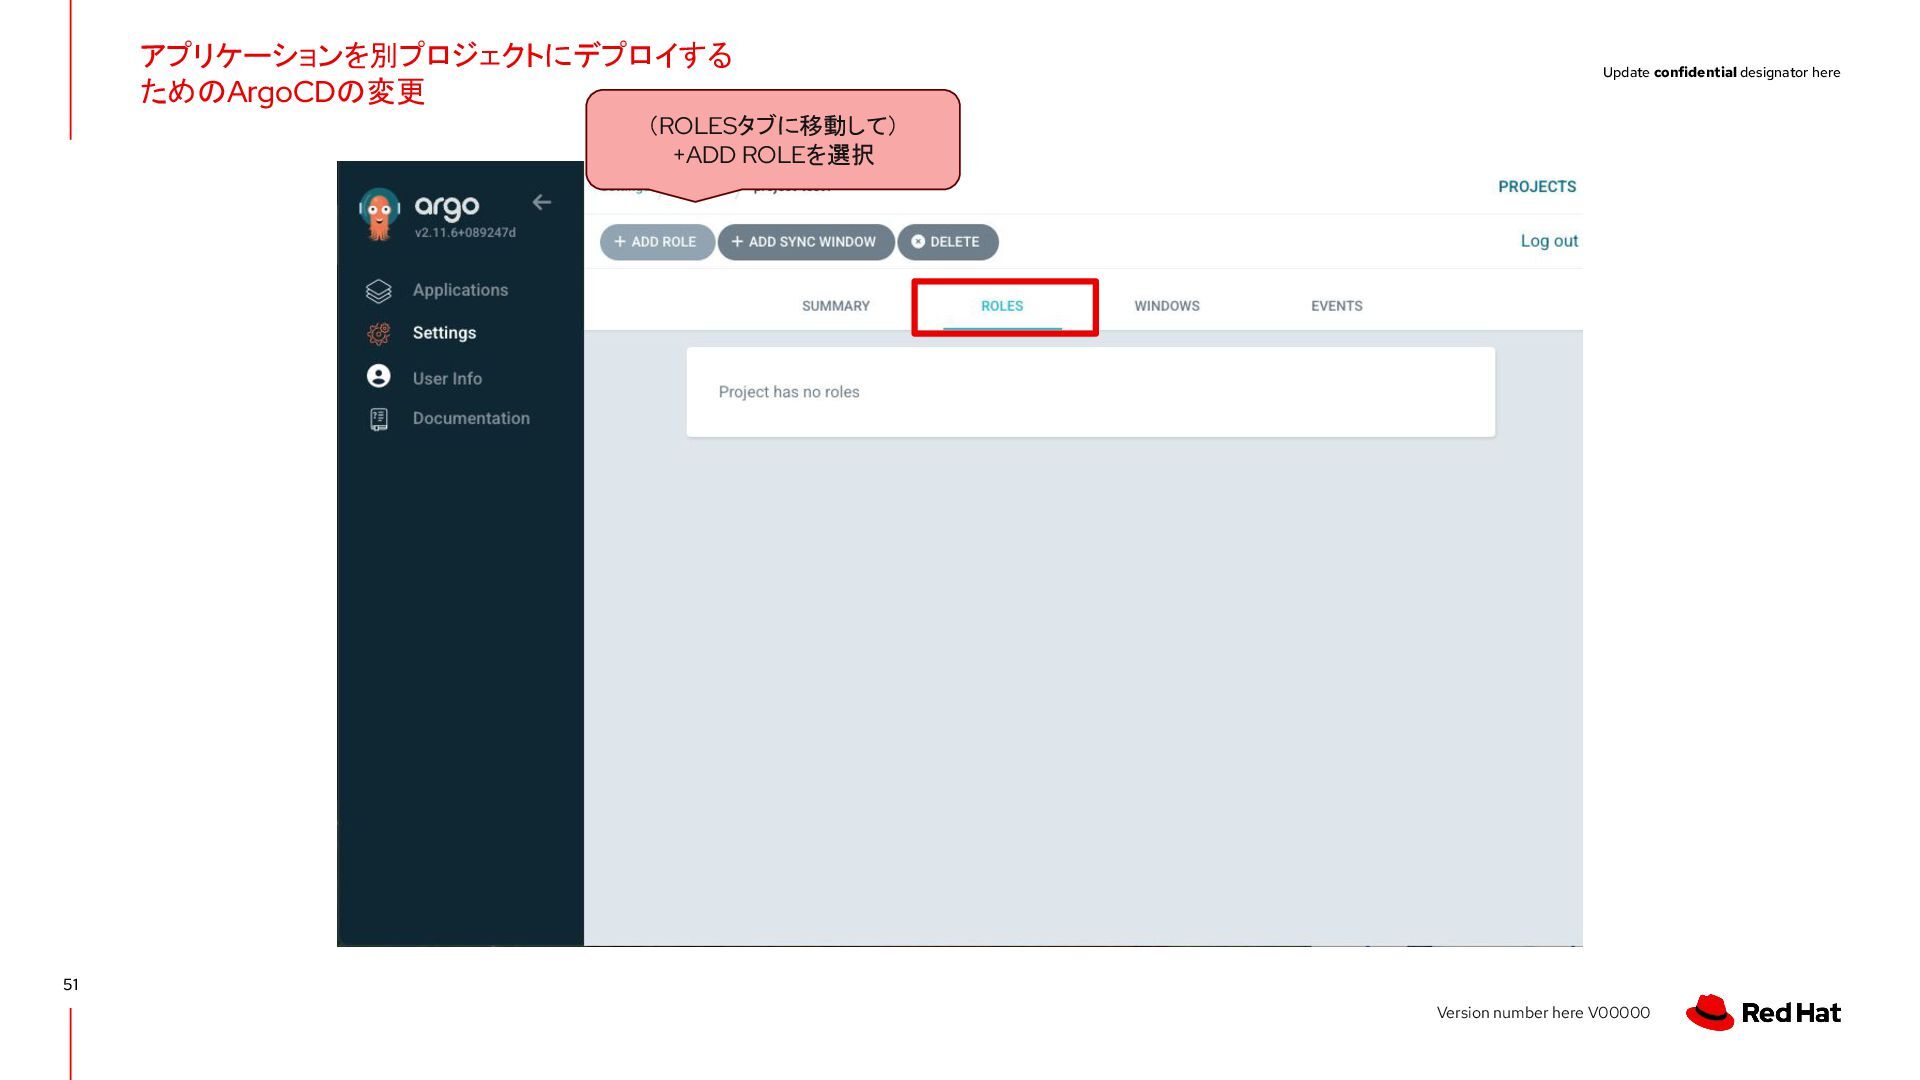
Task: Open User Info page
Action: [447, 379]
